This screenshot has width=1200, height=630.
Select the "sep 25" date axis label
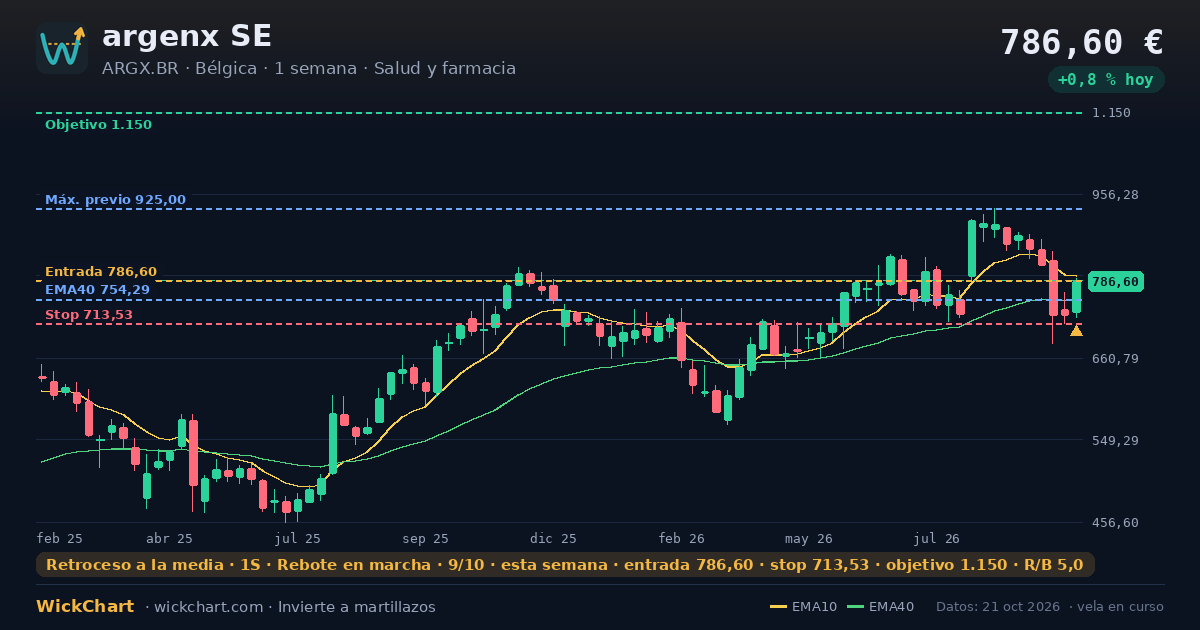(425, 538)
